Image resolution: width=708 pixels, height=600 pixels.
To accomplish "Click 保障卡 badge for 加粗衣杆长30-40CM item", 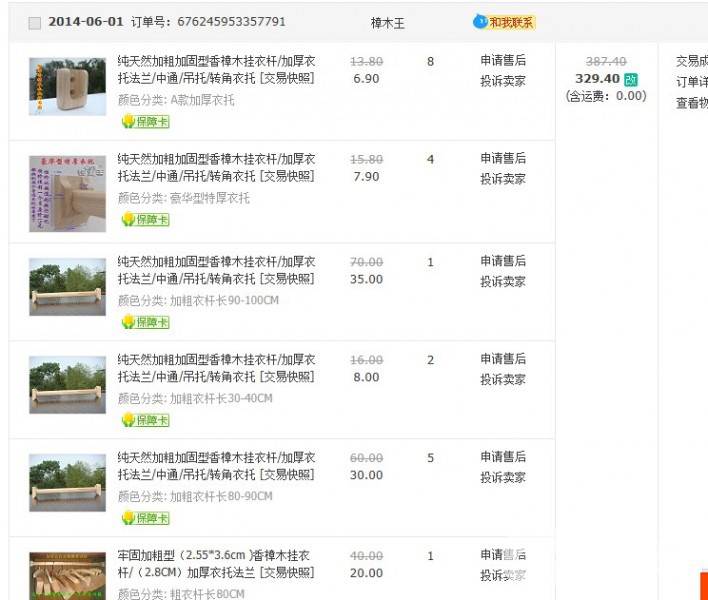I will pyautogui.click(x=145, y=420).
